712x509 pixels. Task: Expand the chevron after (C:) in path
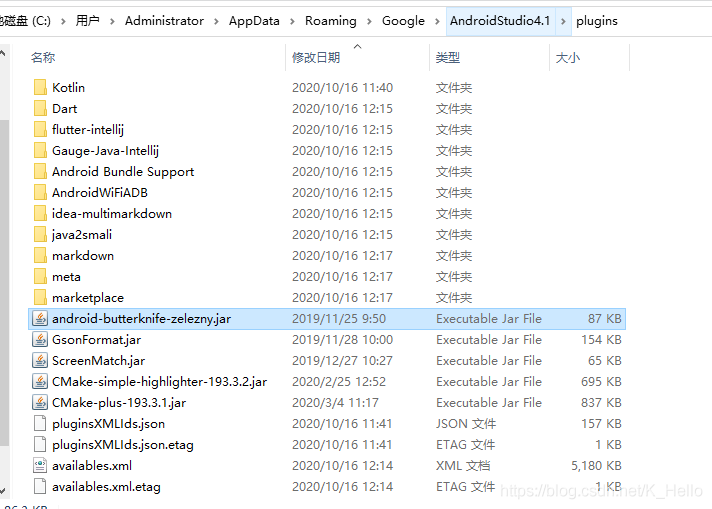click(x=63, y=21)
